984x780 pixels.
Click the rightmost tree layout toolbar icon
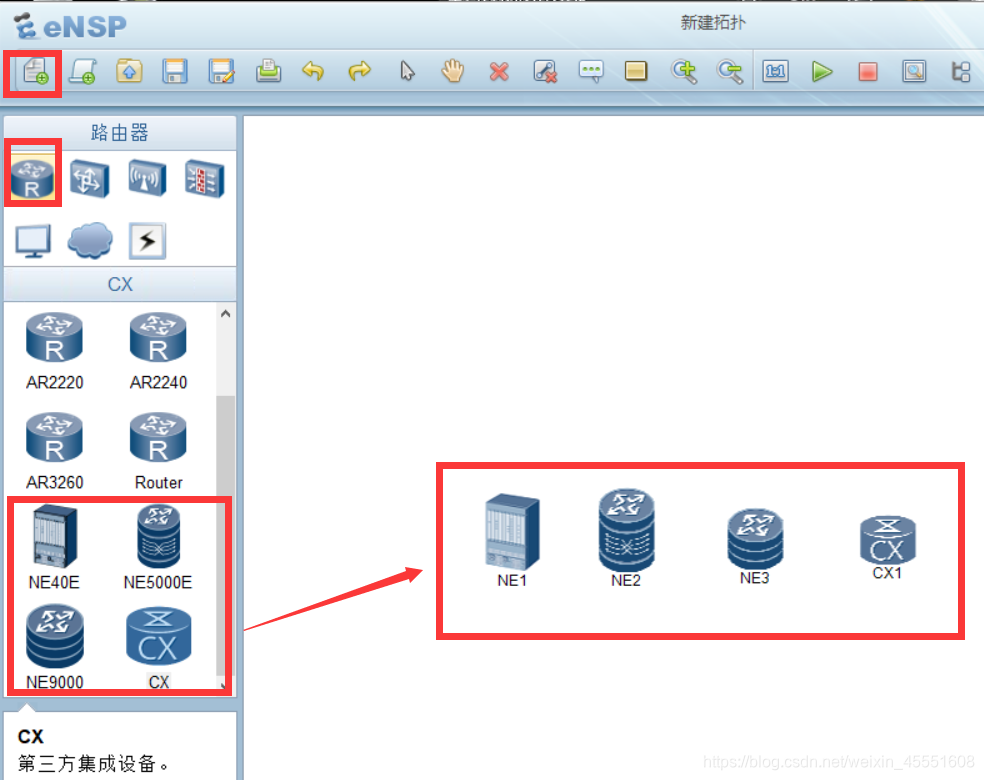(x=961, y=71)
